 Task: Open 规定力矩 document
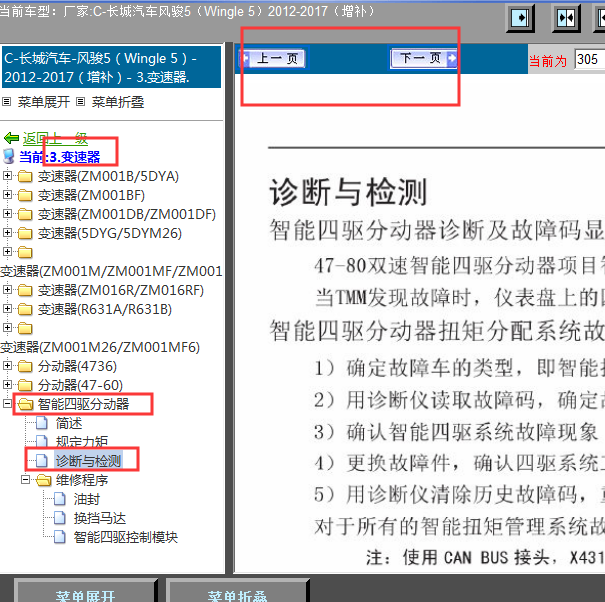point(82,442)
